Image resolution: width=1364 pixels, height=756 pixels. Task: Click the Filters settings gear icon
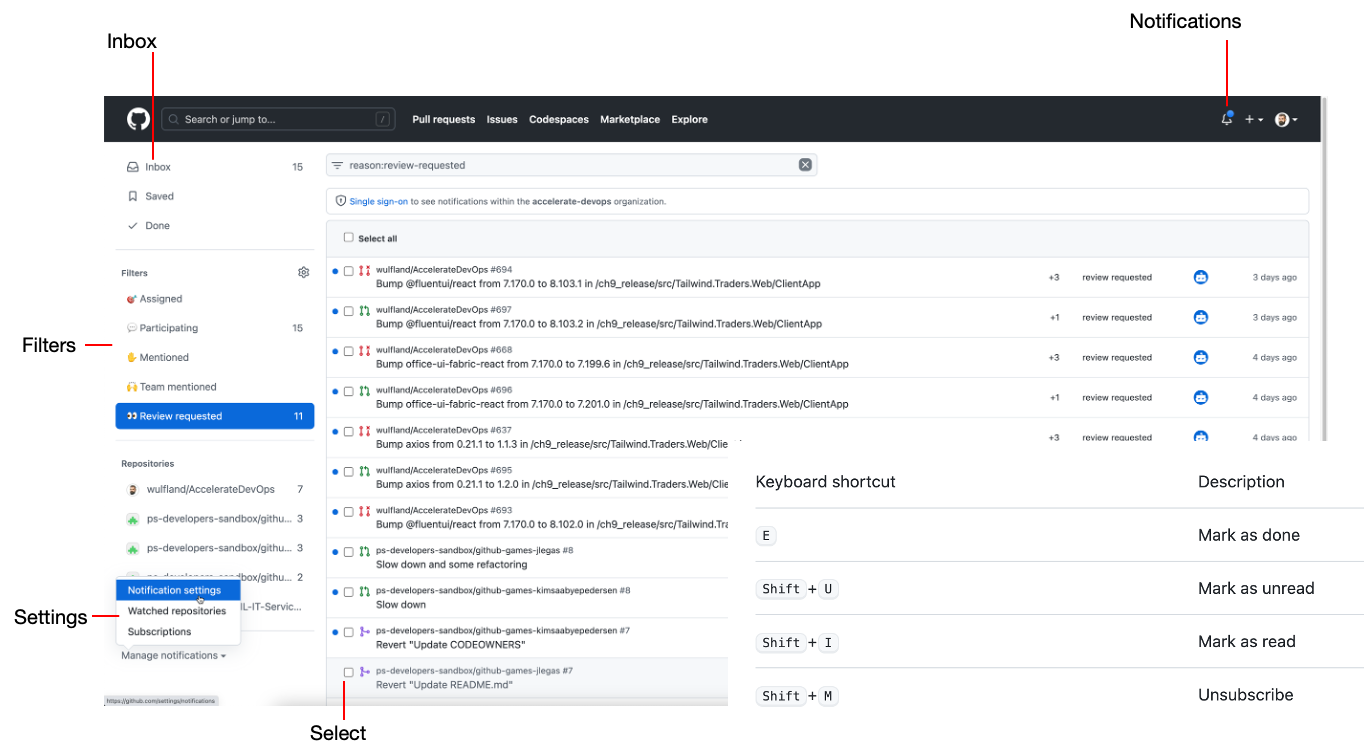click(303, 272)
